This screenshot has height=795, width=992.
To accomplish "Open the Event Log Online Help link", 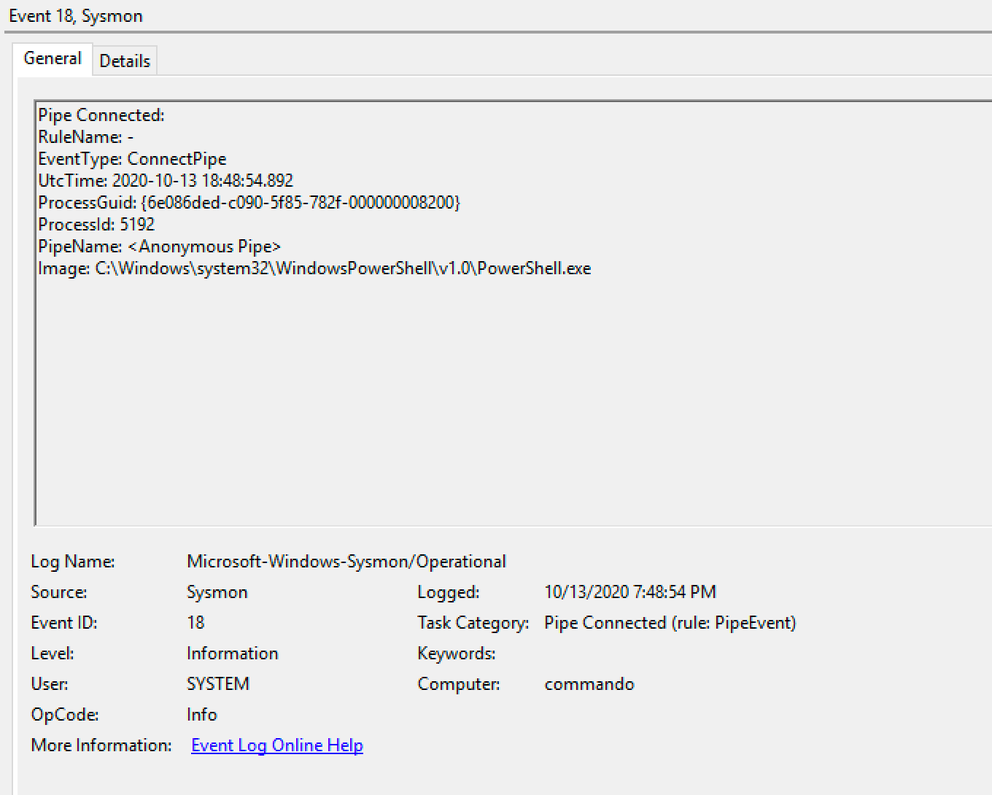I will click(277, 745).
